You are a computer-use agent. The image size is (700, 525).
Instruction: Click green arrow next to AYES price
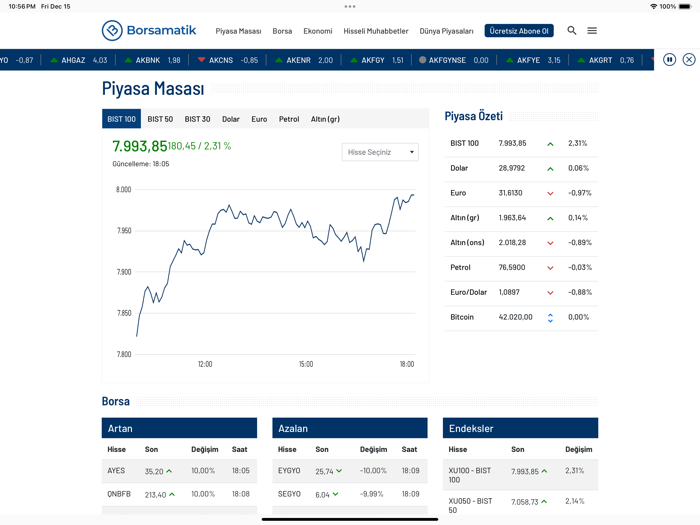click(169, 471)
